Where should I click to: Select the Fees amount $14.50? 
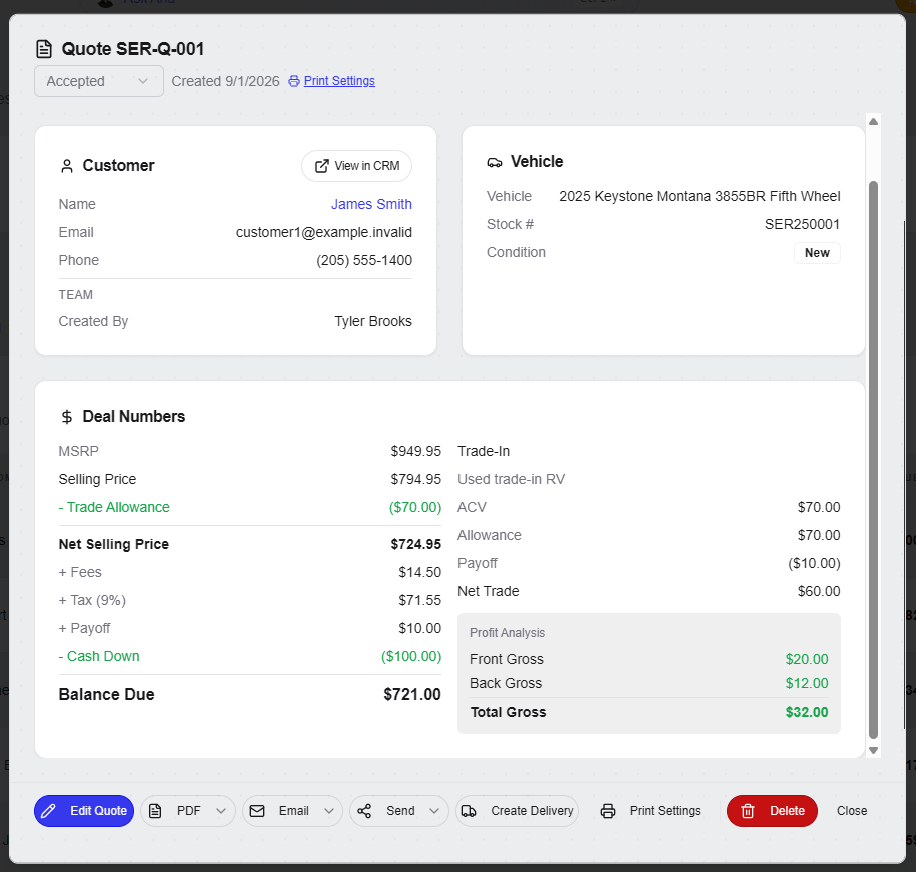click(x=419, y=572)
